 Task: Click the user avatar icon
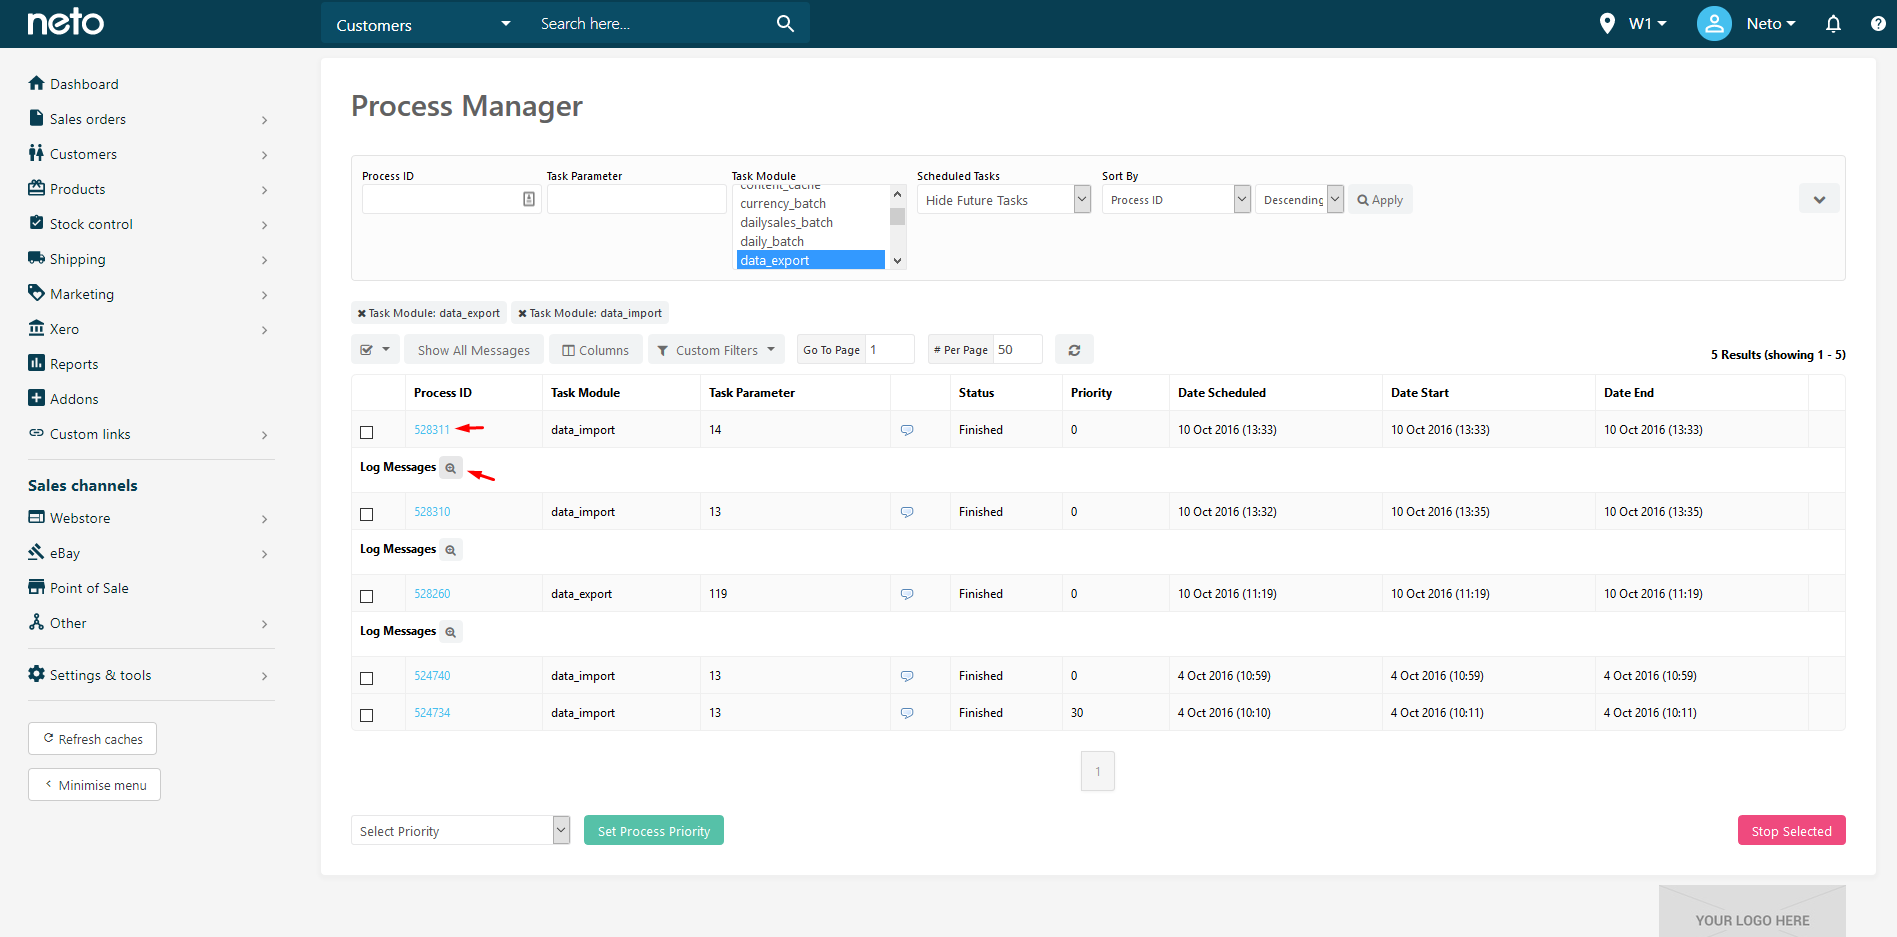point(1714,23)
